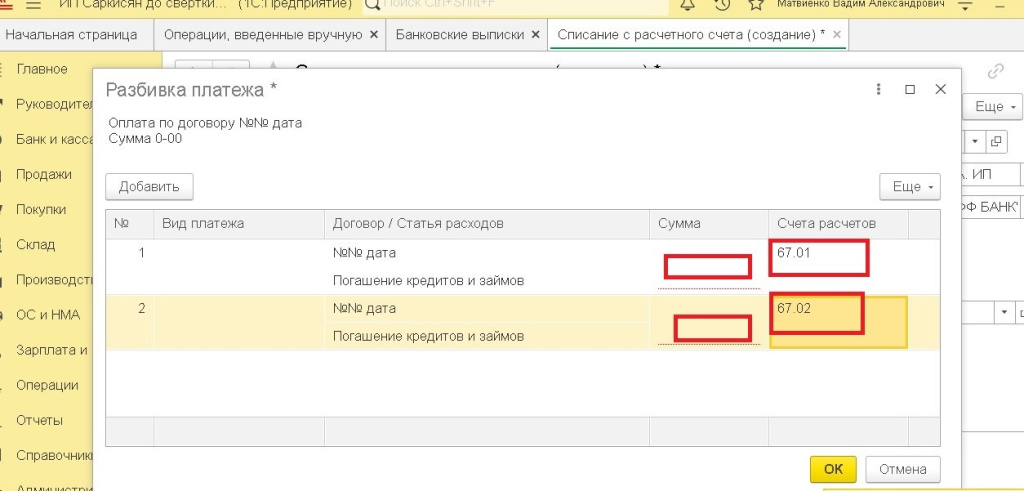Open the Справочники section
1024x491 pixels.
55,455
